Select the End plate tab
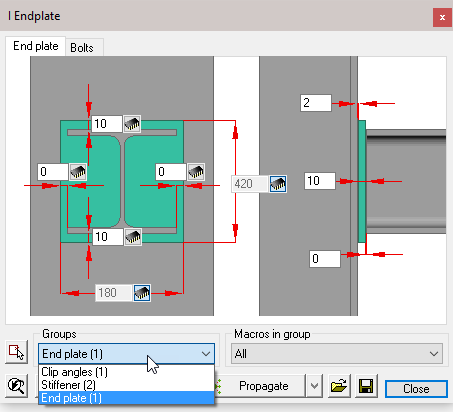The height and width of the screenshot is (412, 453). coord(36,46)
